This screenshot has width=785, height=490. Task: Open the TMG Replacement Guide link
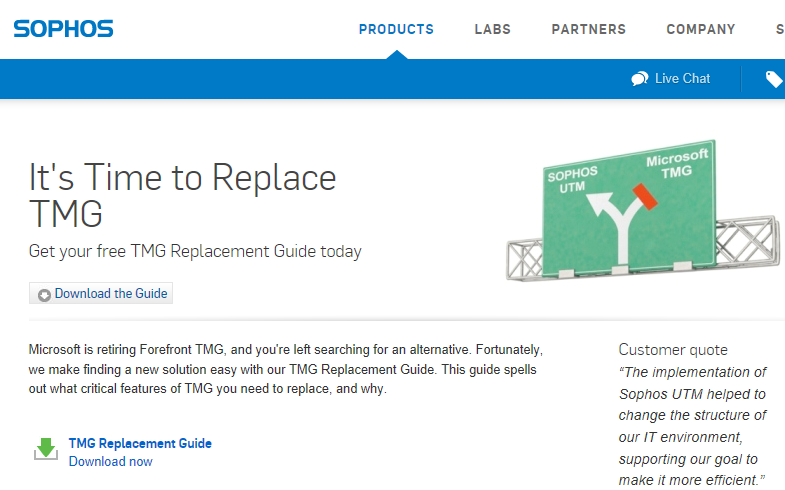[x=140, y=443]
